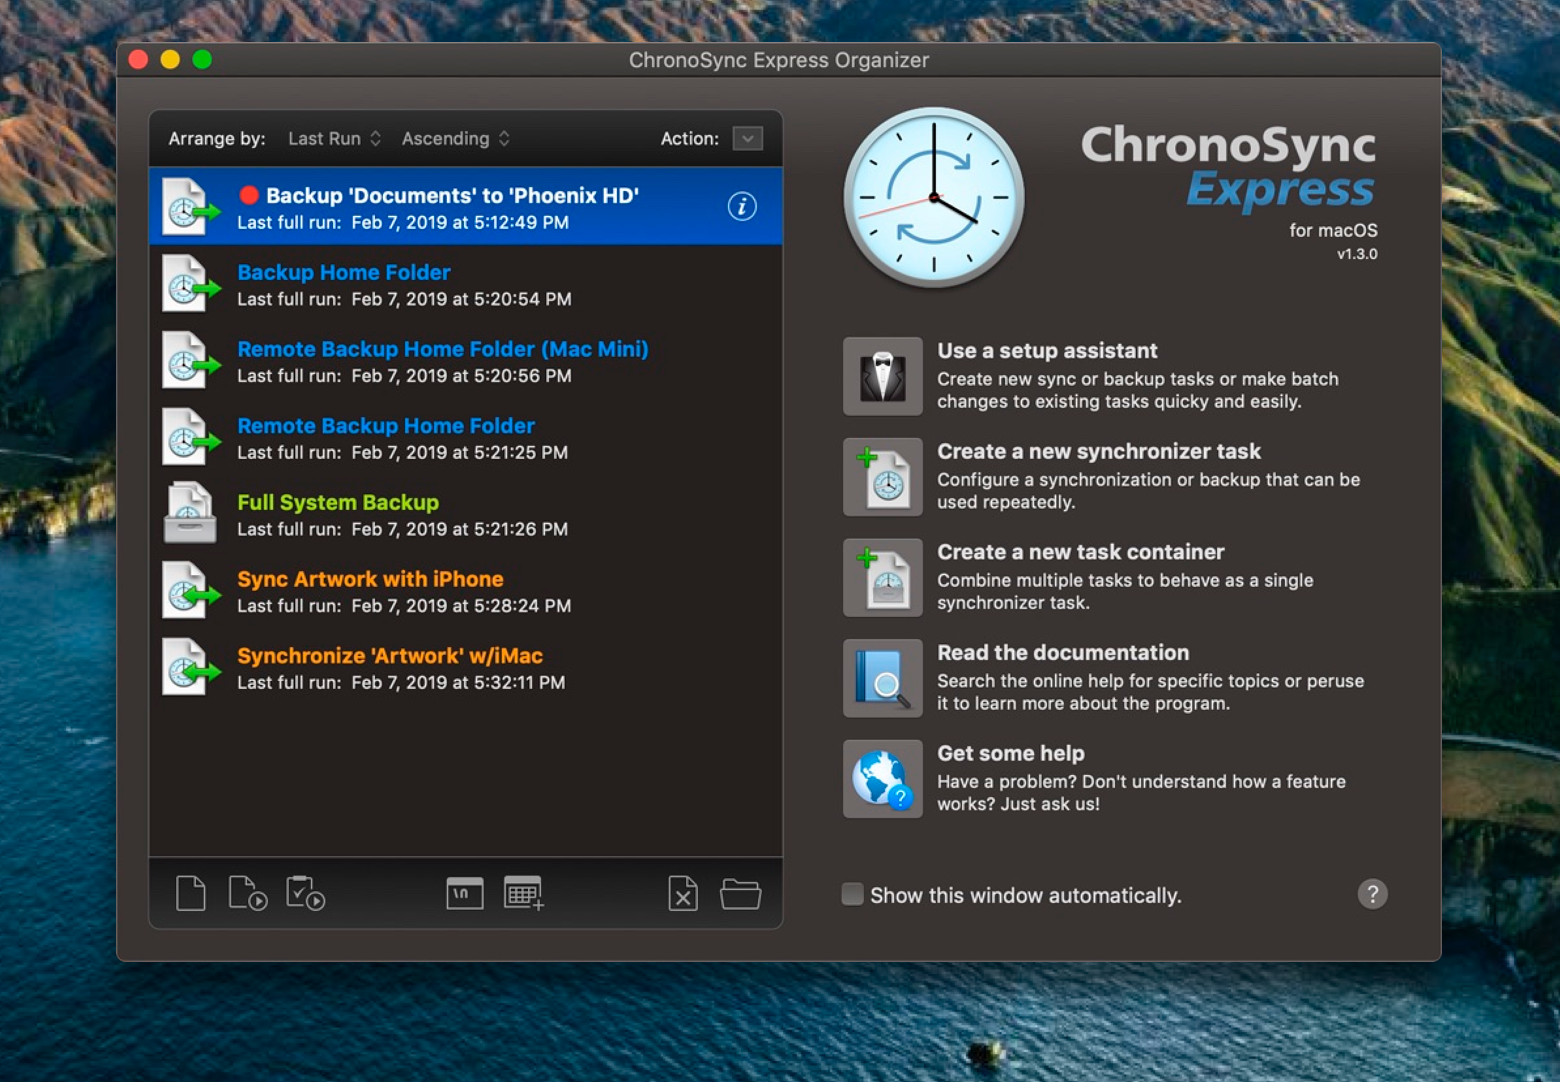Screen dimensions: 1560x1082
Task: Click Get some help heading
Action: pos(1011,753)
